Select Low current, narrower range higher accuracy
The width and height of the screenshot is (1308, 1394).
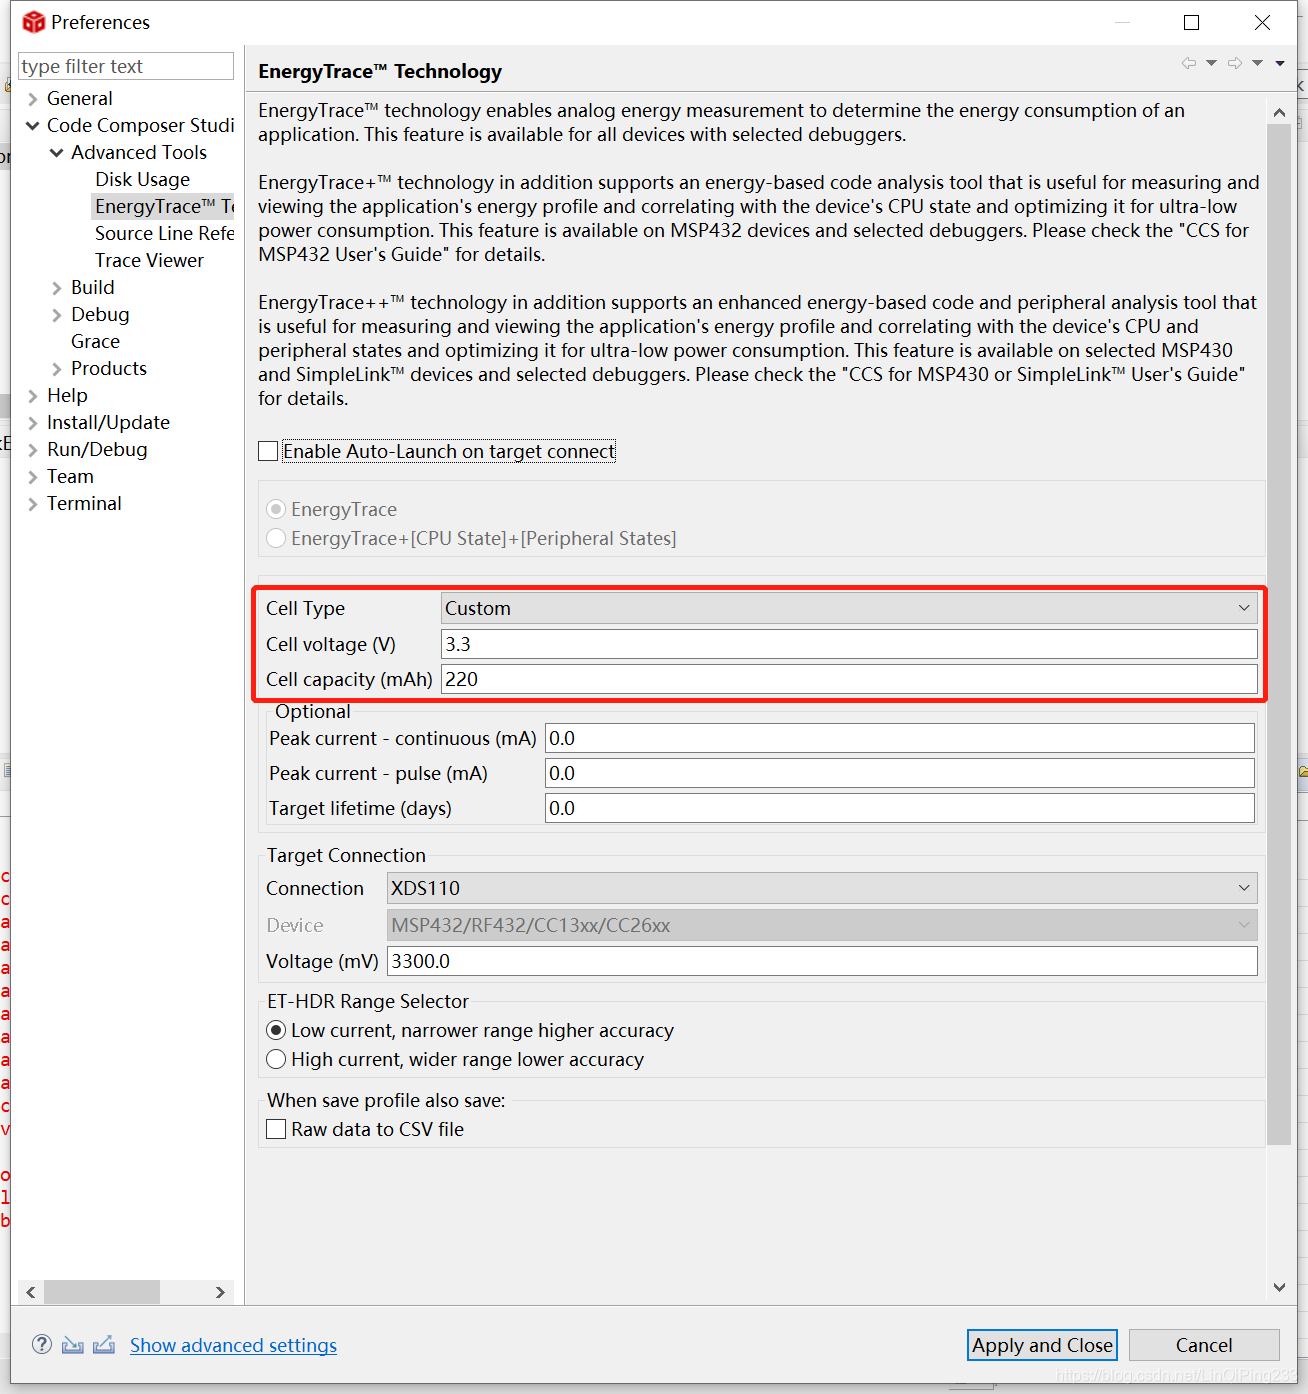(x=276, y=1030)
